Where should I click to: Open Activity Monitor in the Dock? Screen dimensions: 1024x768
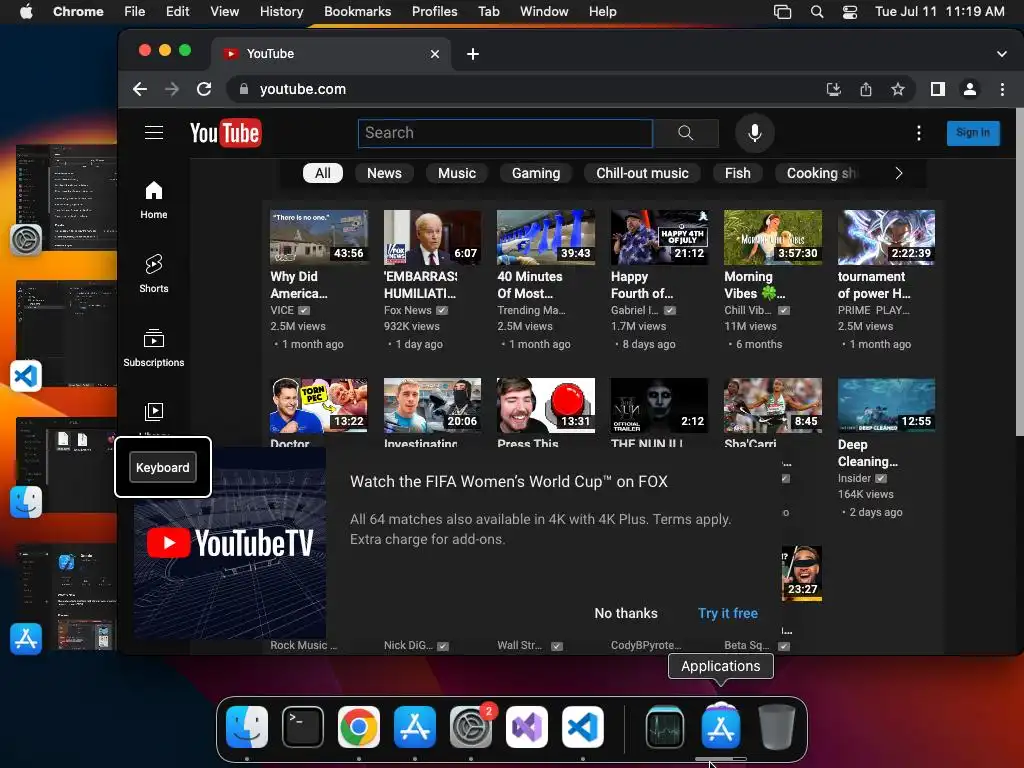(x=665, y=727)
